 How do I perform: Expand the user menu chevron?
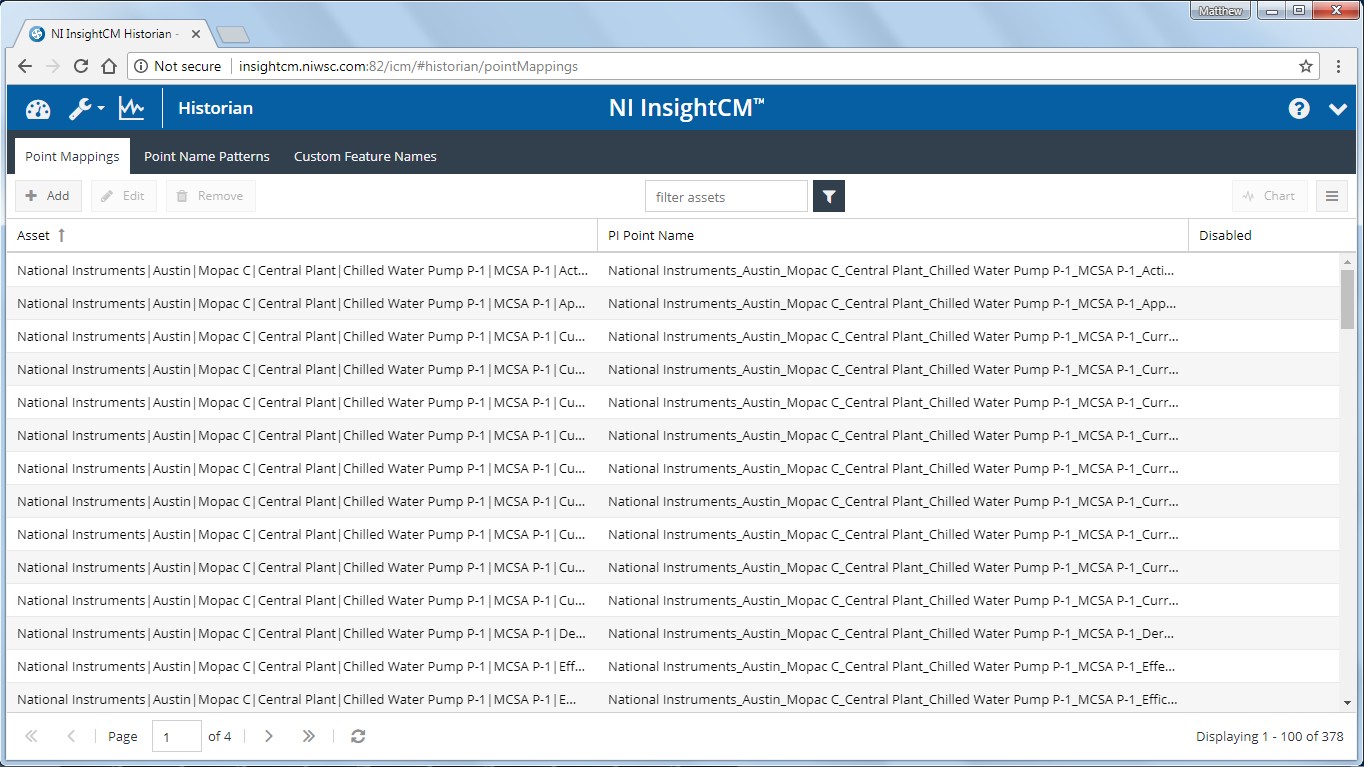pos(1338,109)
